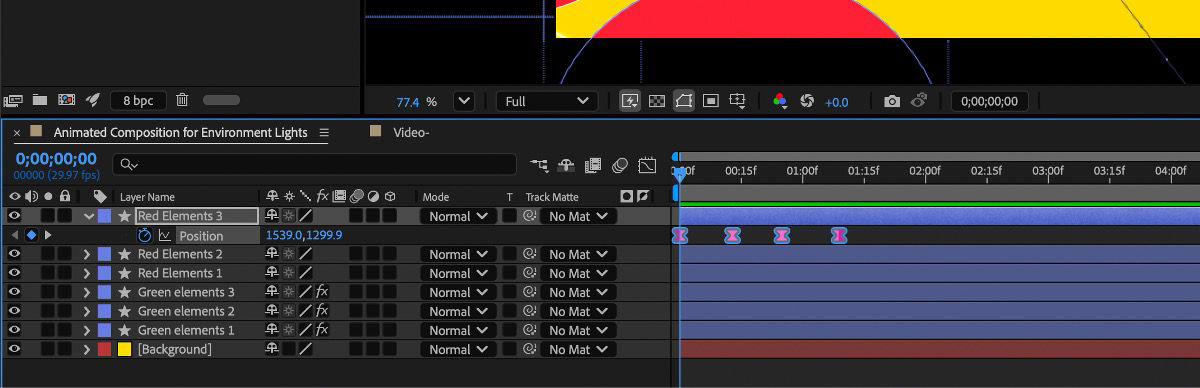Toggle hiding of shy layers in the timeline
The image size is (1200, 388).
[x=566, y=165]
